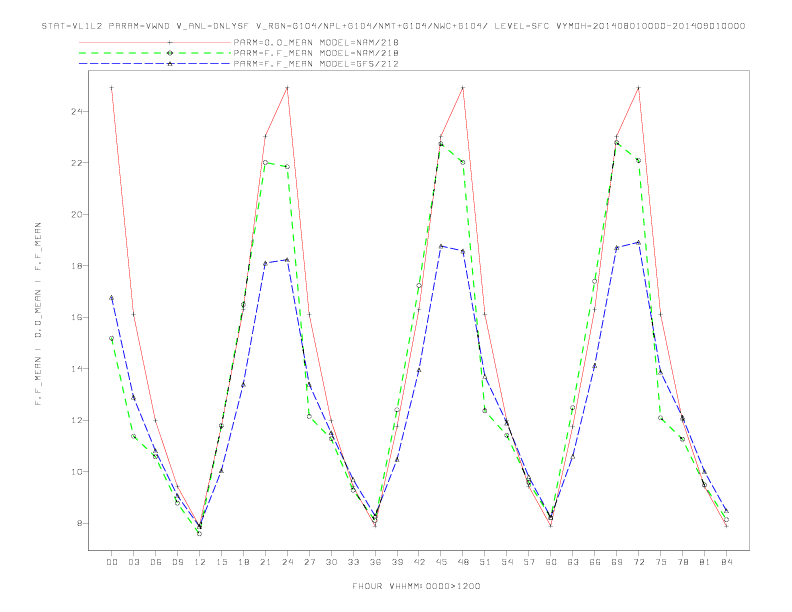
Task: Click y-axis tick label 8
Action: coord(79,523)
